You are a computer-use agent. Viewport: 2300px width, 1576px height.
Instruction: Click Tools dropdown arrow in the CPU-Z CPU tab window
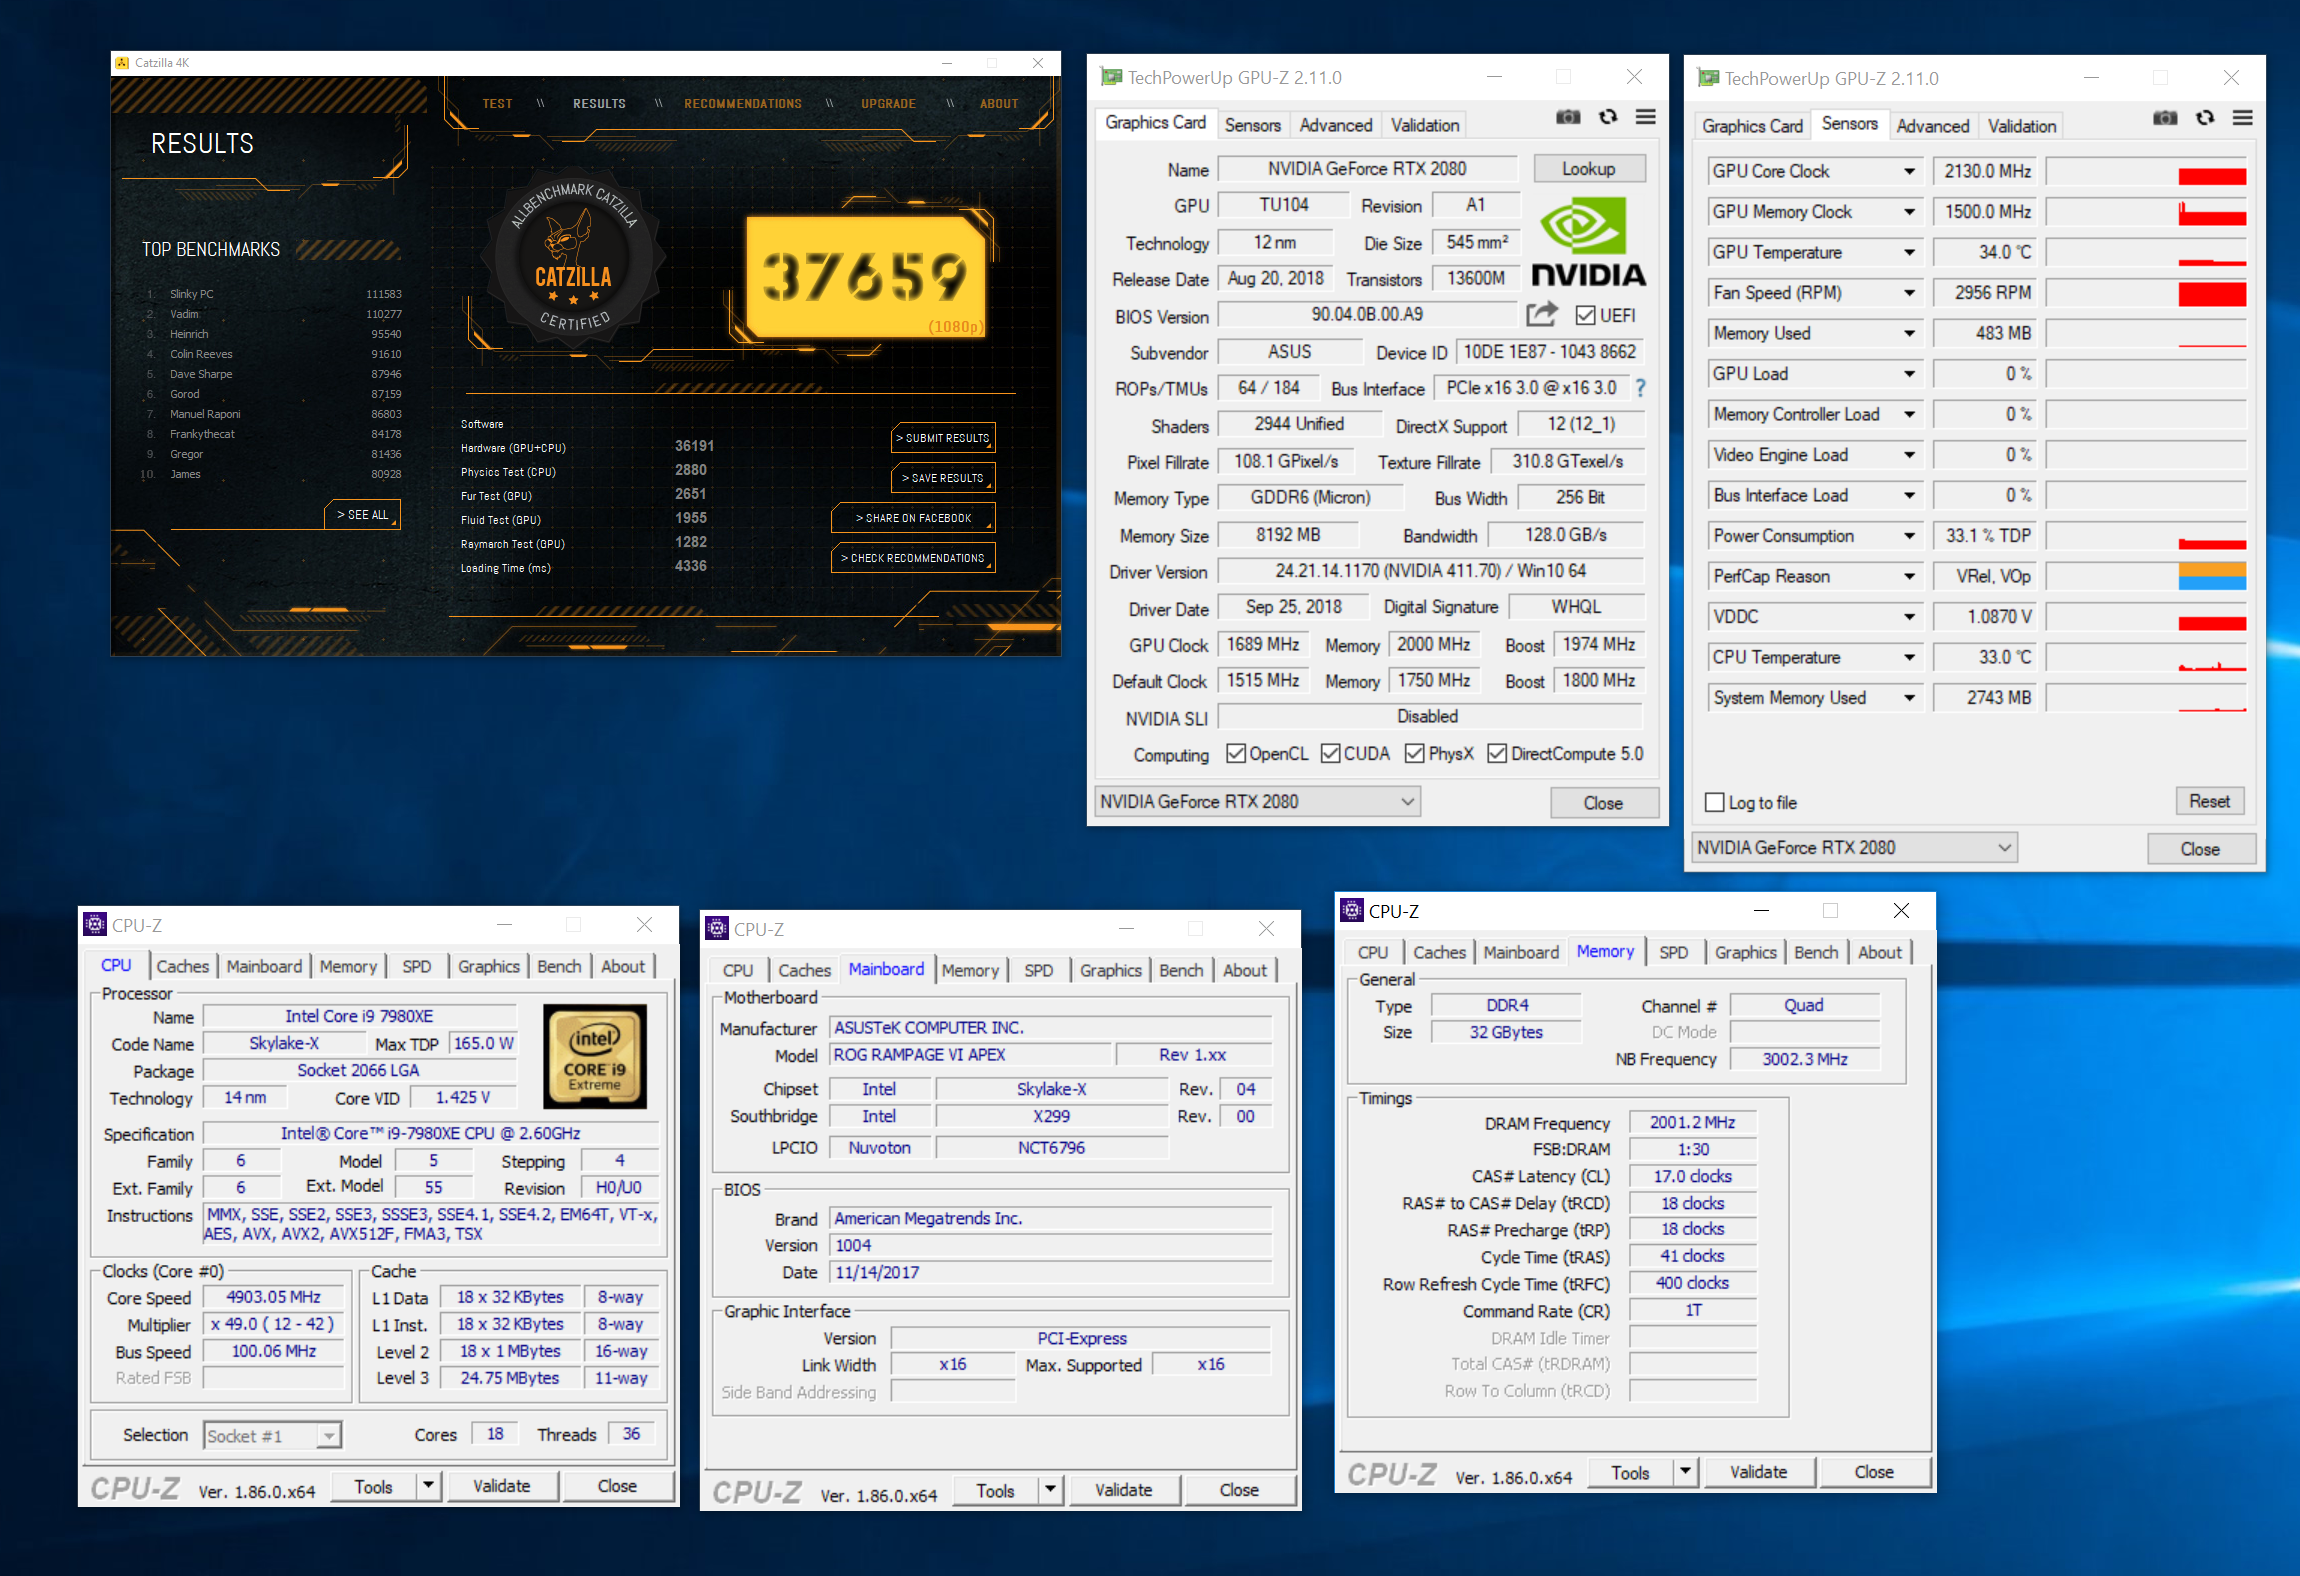coord(429,1486)
